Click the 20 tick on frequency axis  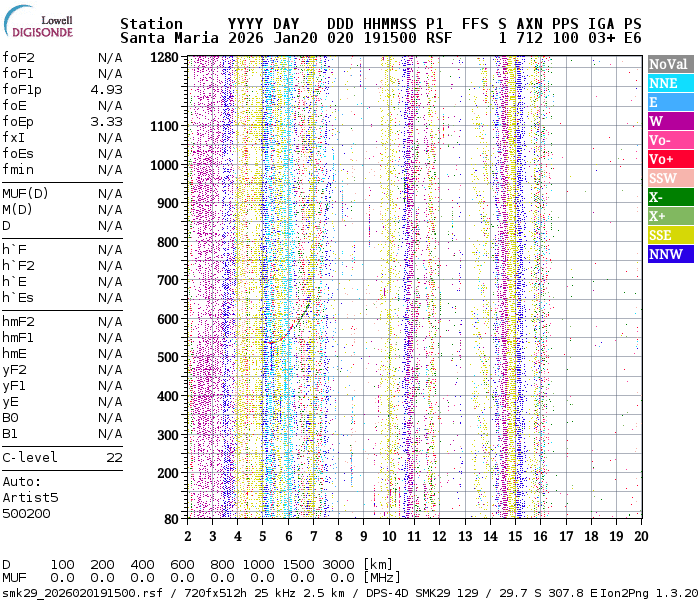pyautogui.click(x=639, y=535)
